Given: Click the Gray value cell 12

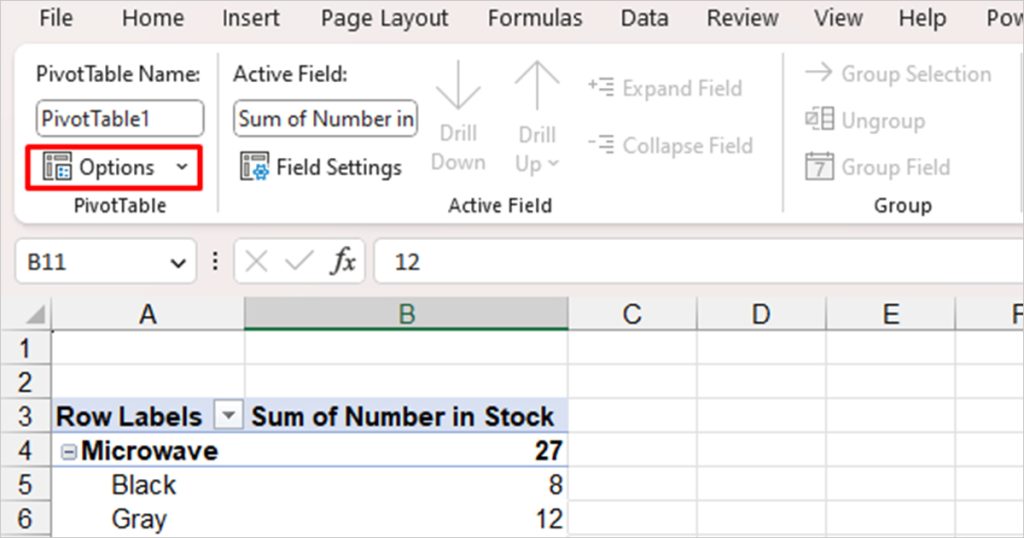Looking at the screenshot, I should point(406,518).
